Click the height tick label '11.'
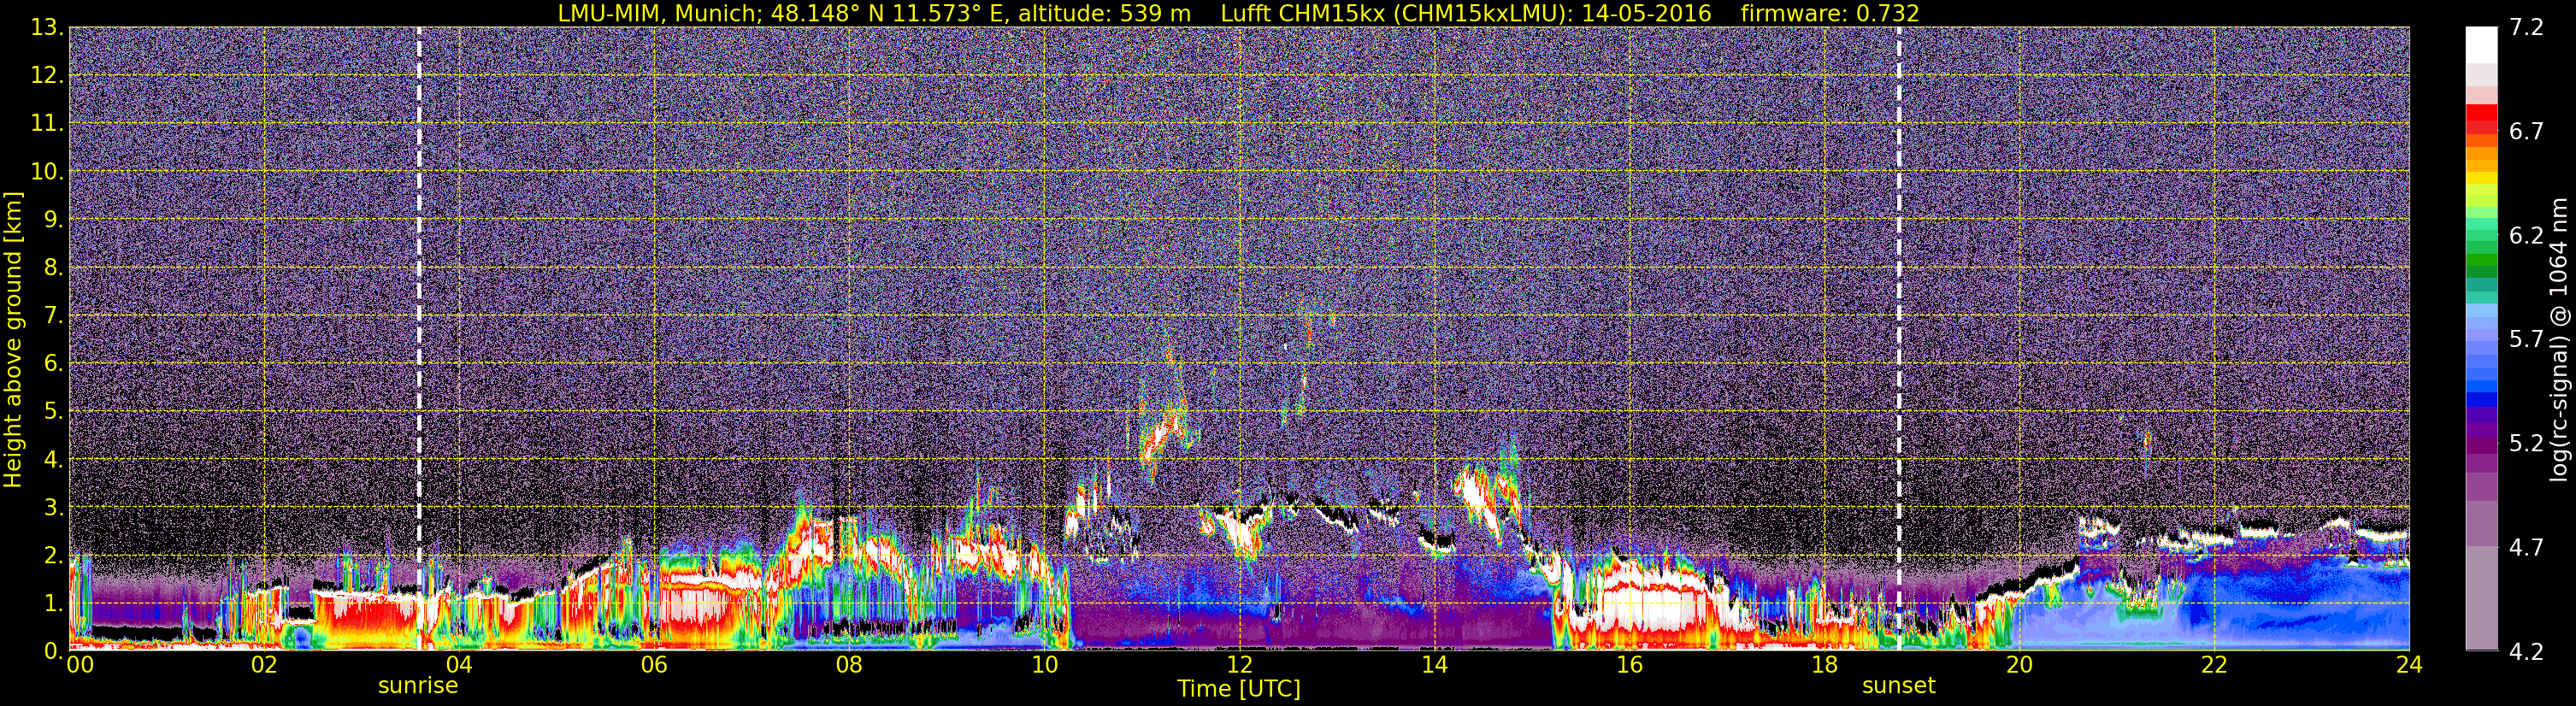The width and height of the screenshot is (2576, 706). click(x=47, y=123)
